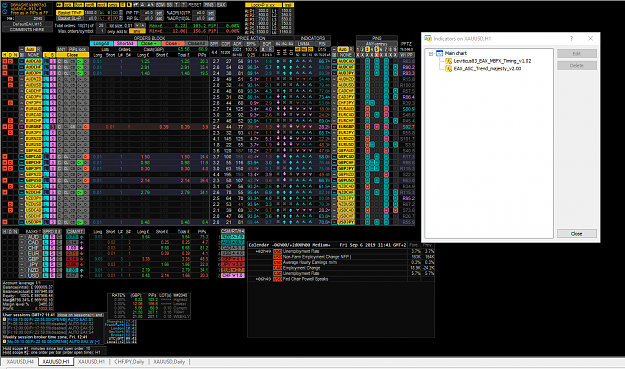Image resolution: width=625 pixels, height=369 pixels.
Task: Collapse the Main chart tree node
Action: 431,53
